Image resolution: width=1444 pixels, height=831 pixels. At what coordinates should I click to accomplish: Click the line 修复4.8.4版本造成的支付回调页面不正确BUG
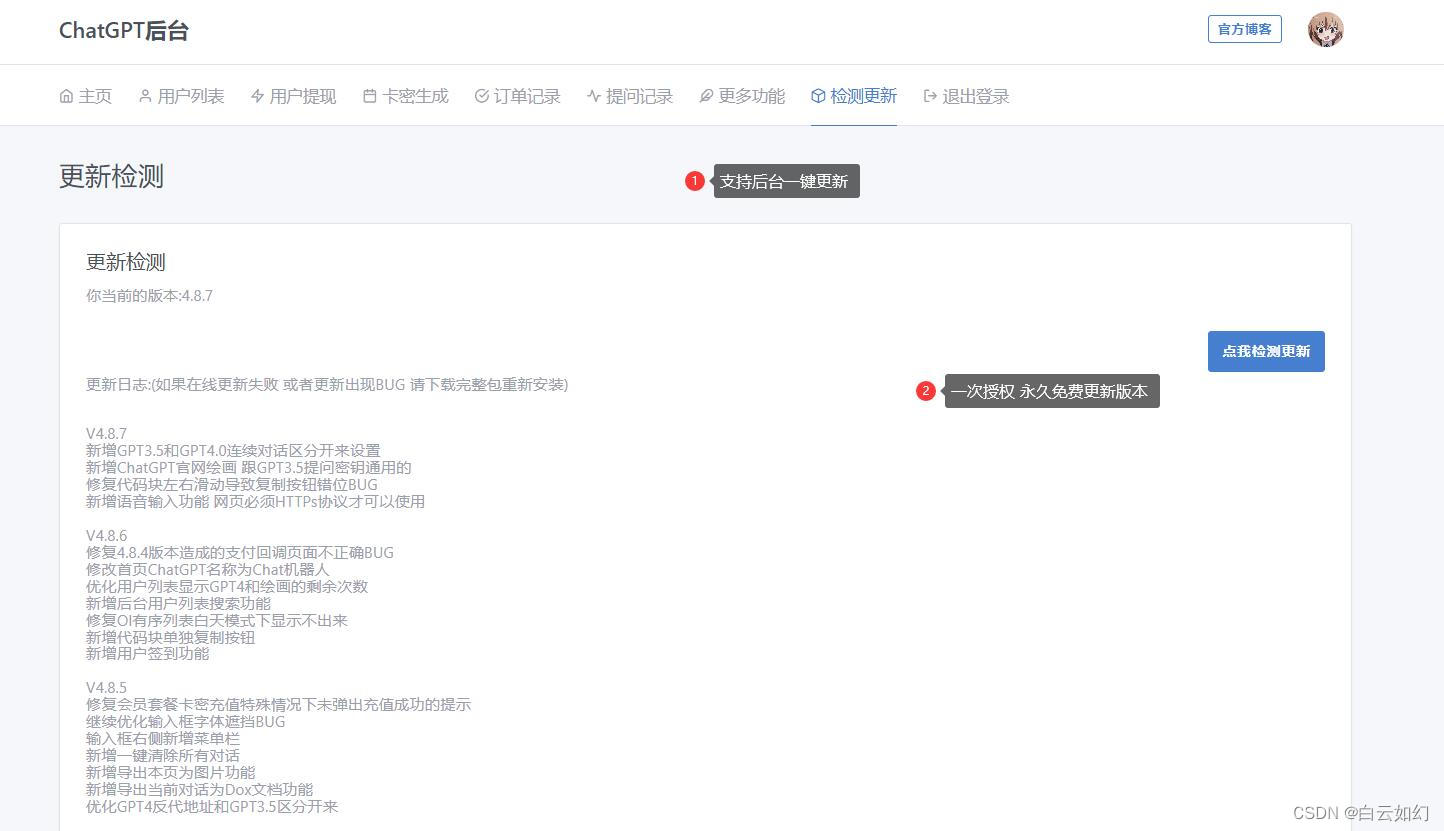pyautogui.click(x=240, y=553)
